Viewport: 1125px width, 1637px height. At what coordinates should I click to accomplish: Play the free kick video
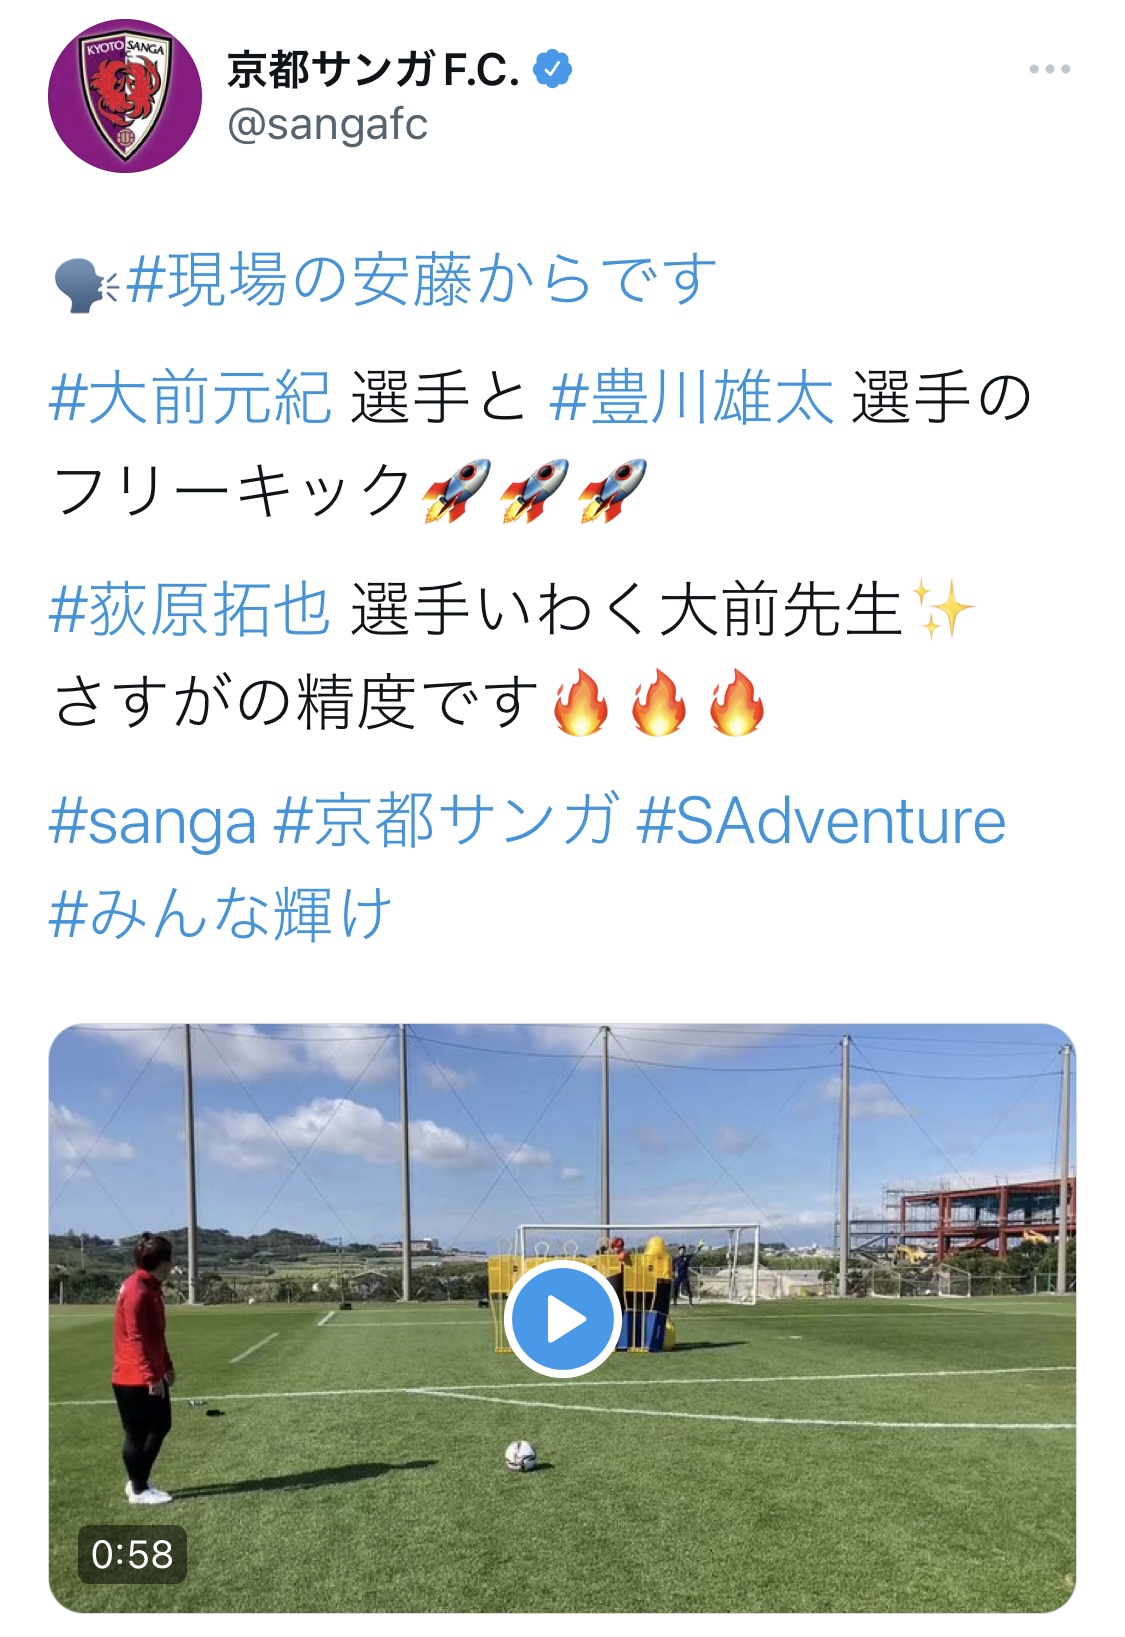click(x=563, y=1319)
